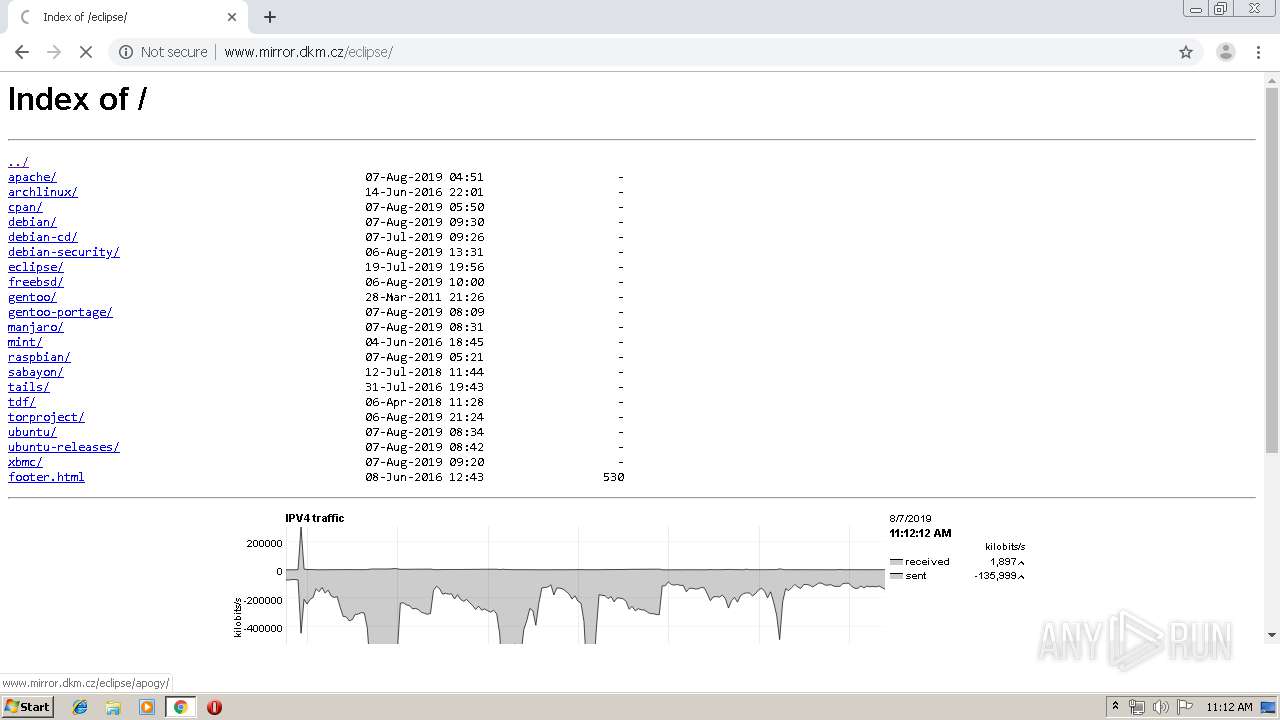Open the Chrome profile avatar
Screen dimensions: 1280x720
tap(1225, 52)
